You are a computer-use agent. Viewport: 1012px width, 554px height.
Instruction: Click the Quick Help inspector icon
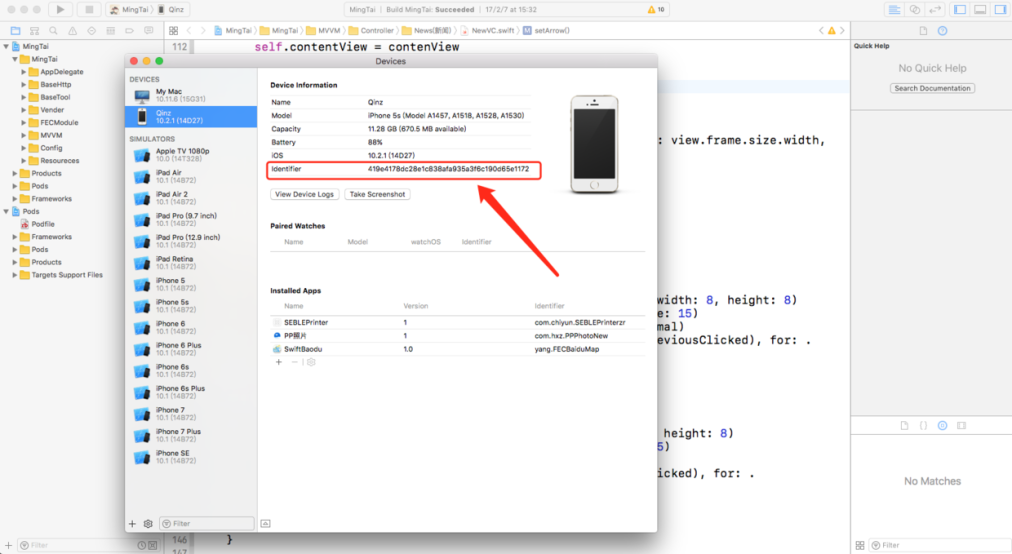click(x=942, y=30)
